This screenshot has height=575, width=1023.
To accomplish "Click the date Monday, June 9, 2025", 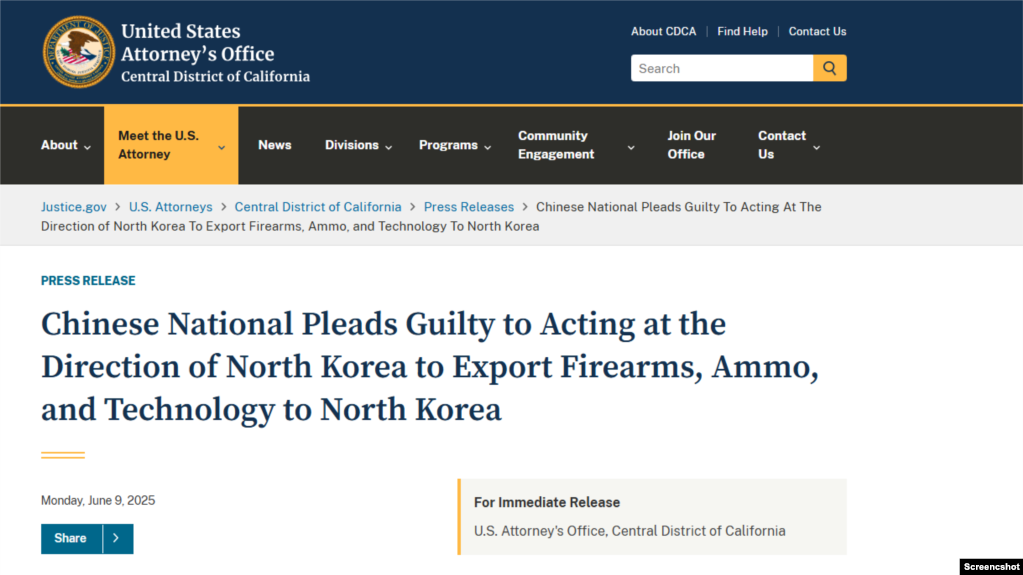I will click(98, 501).
